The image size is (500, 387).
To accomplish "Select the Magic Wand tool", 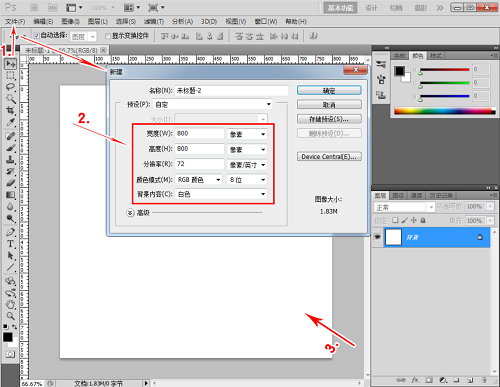I will pos(10,99).
